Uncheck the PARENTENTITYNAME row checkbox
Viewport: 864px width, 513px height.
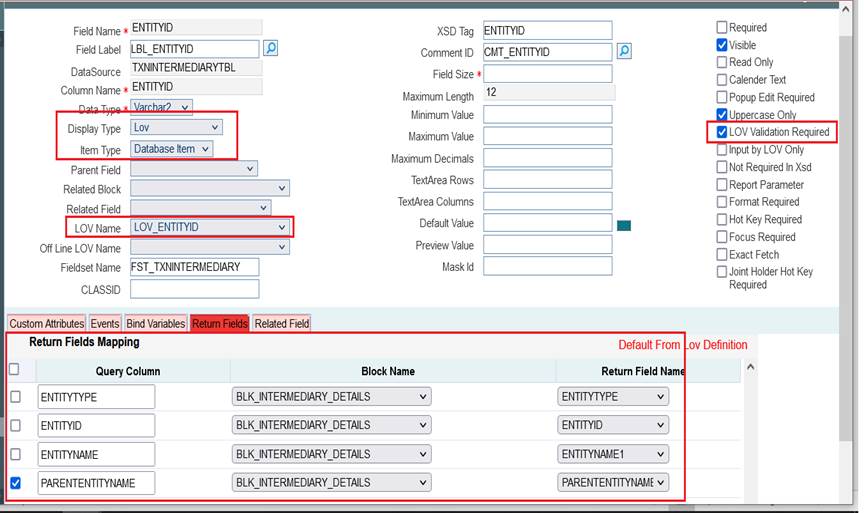(15, 483)
